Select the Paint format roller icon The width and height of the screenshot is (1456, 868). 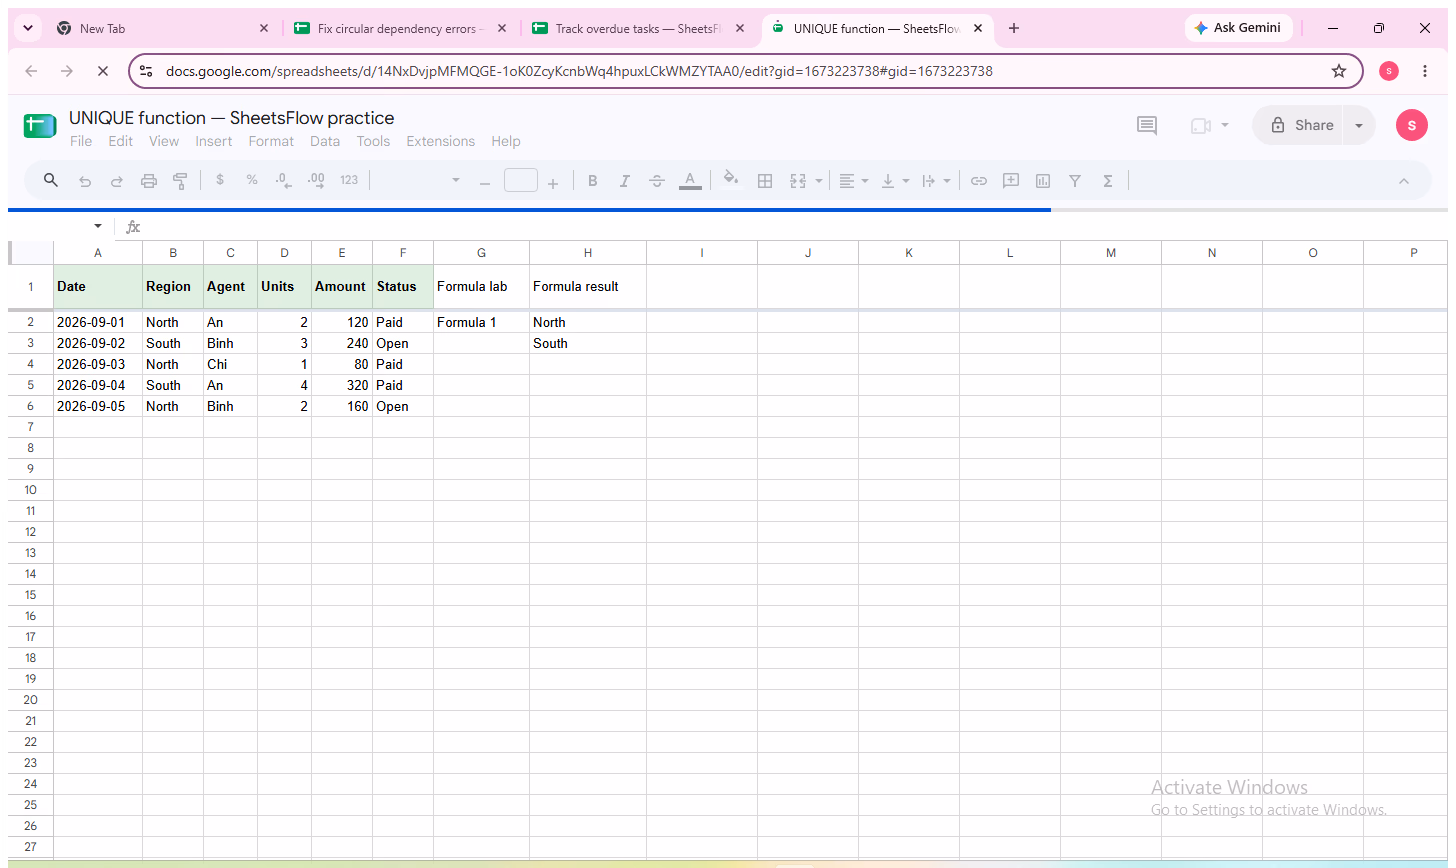coord(180,181)
